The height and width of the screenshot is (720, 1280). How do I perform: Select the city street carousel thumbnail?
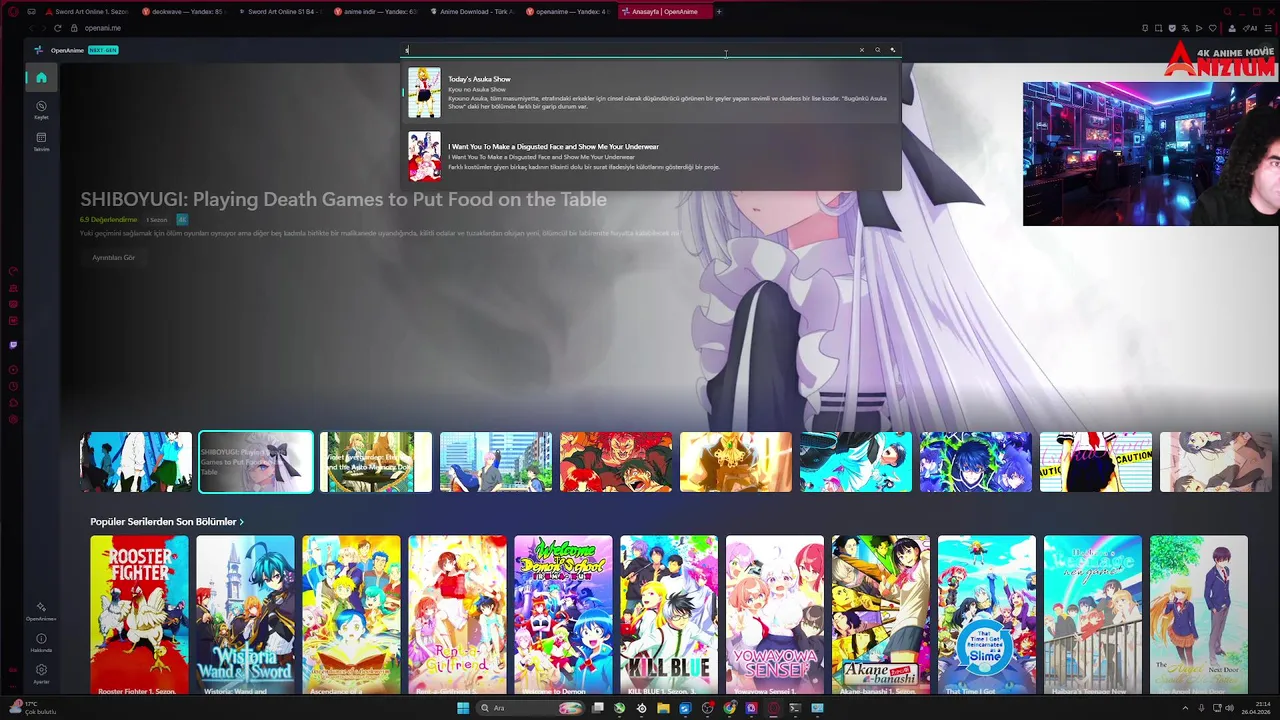[x=496, y=462]
